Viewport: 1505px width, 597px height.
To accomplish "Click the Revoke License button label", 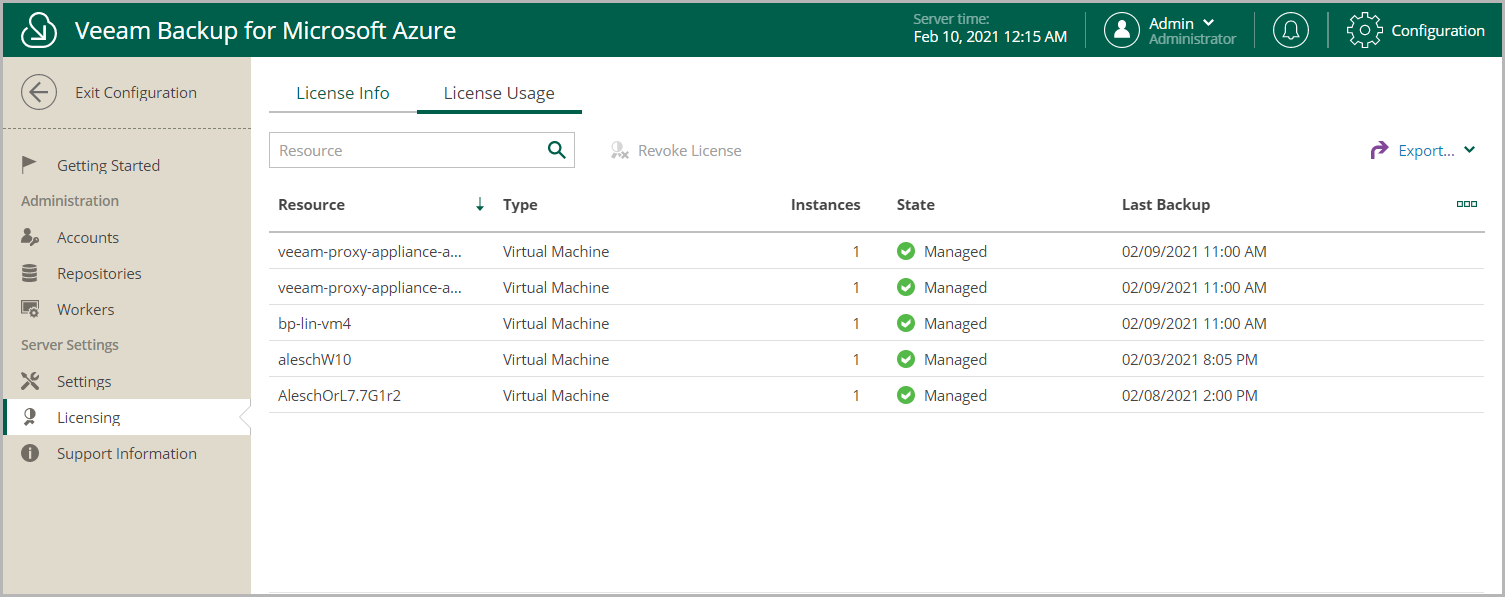I will point(690,151).
